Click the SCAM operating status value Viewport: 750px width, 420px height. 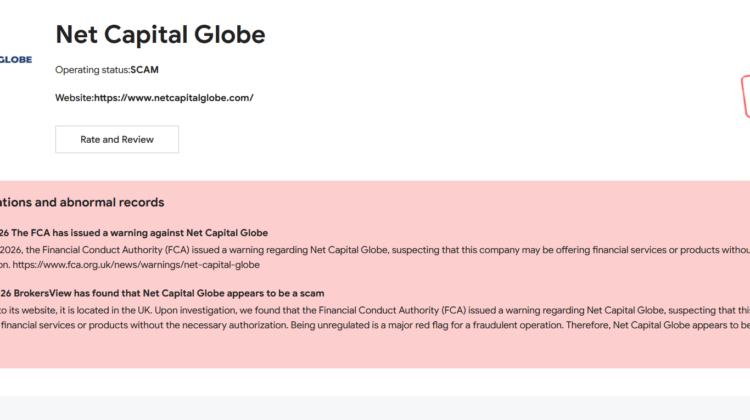click(x=145, y=70)
